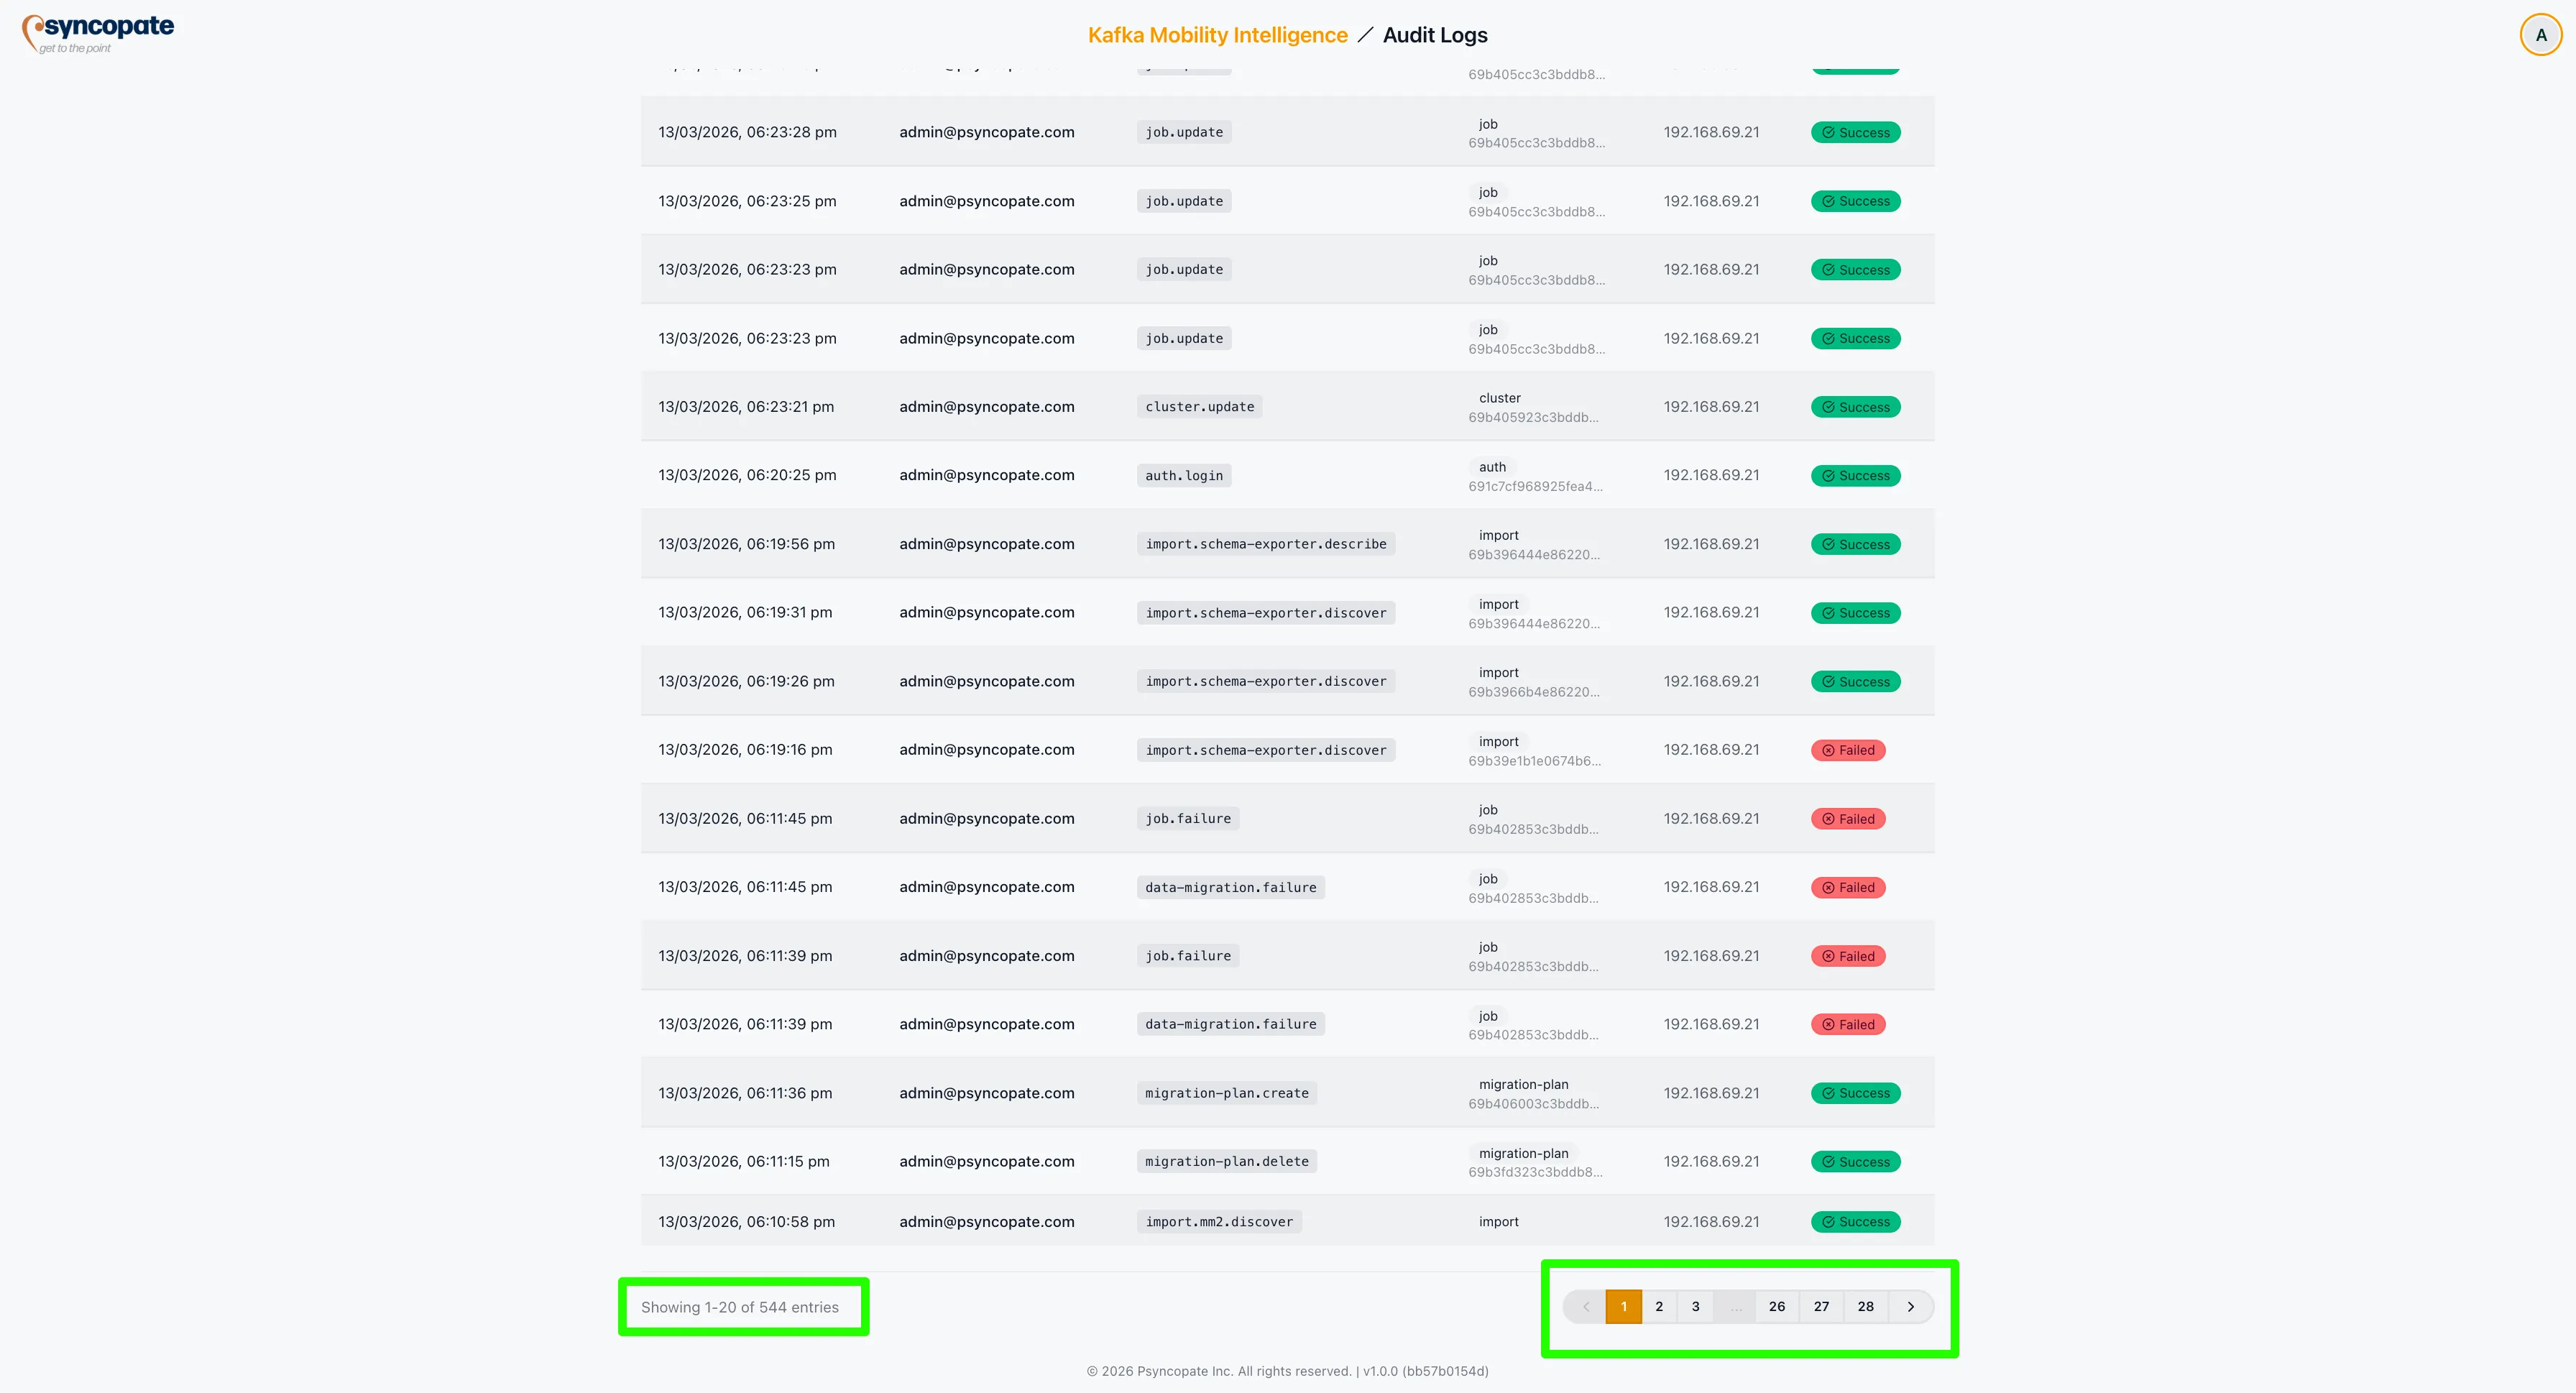Go to the next page with the chevron

pyautogui.click(x=1910, y=1306)
